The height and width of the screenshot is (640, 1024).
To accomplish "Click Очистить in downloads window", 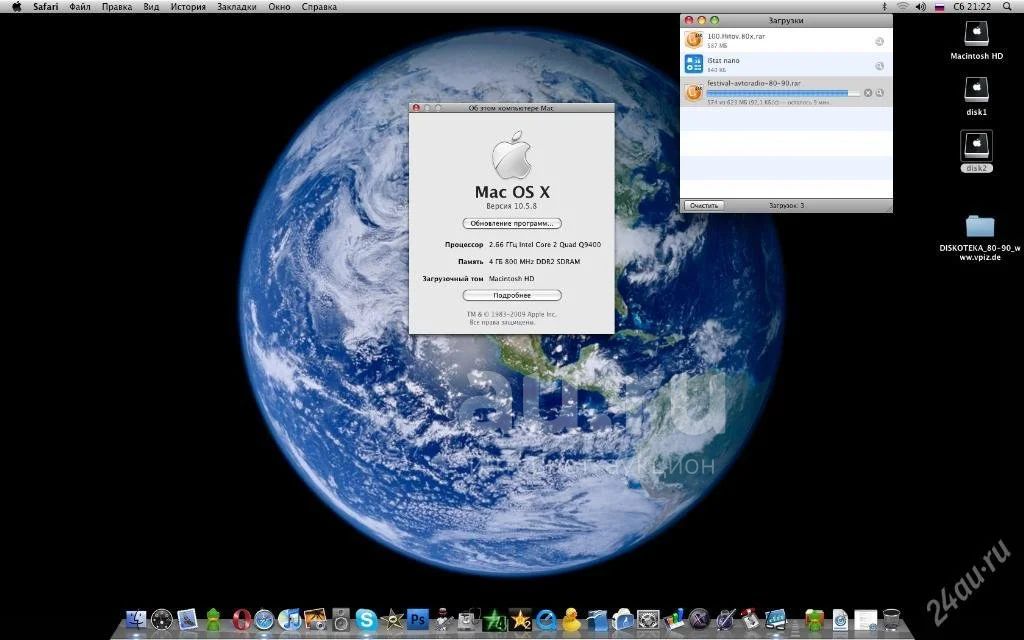I will tap(704, 205).
